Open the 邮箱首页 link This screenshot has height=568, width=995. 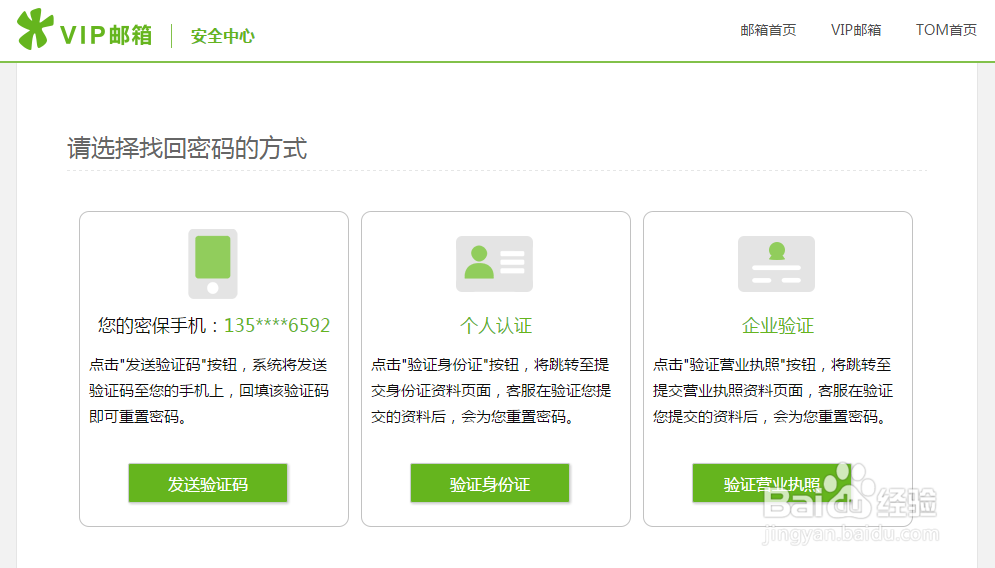pos(768,30)
